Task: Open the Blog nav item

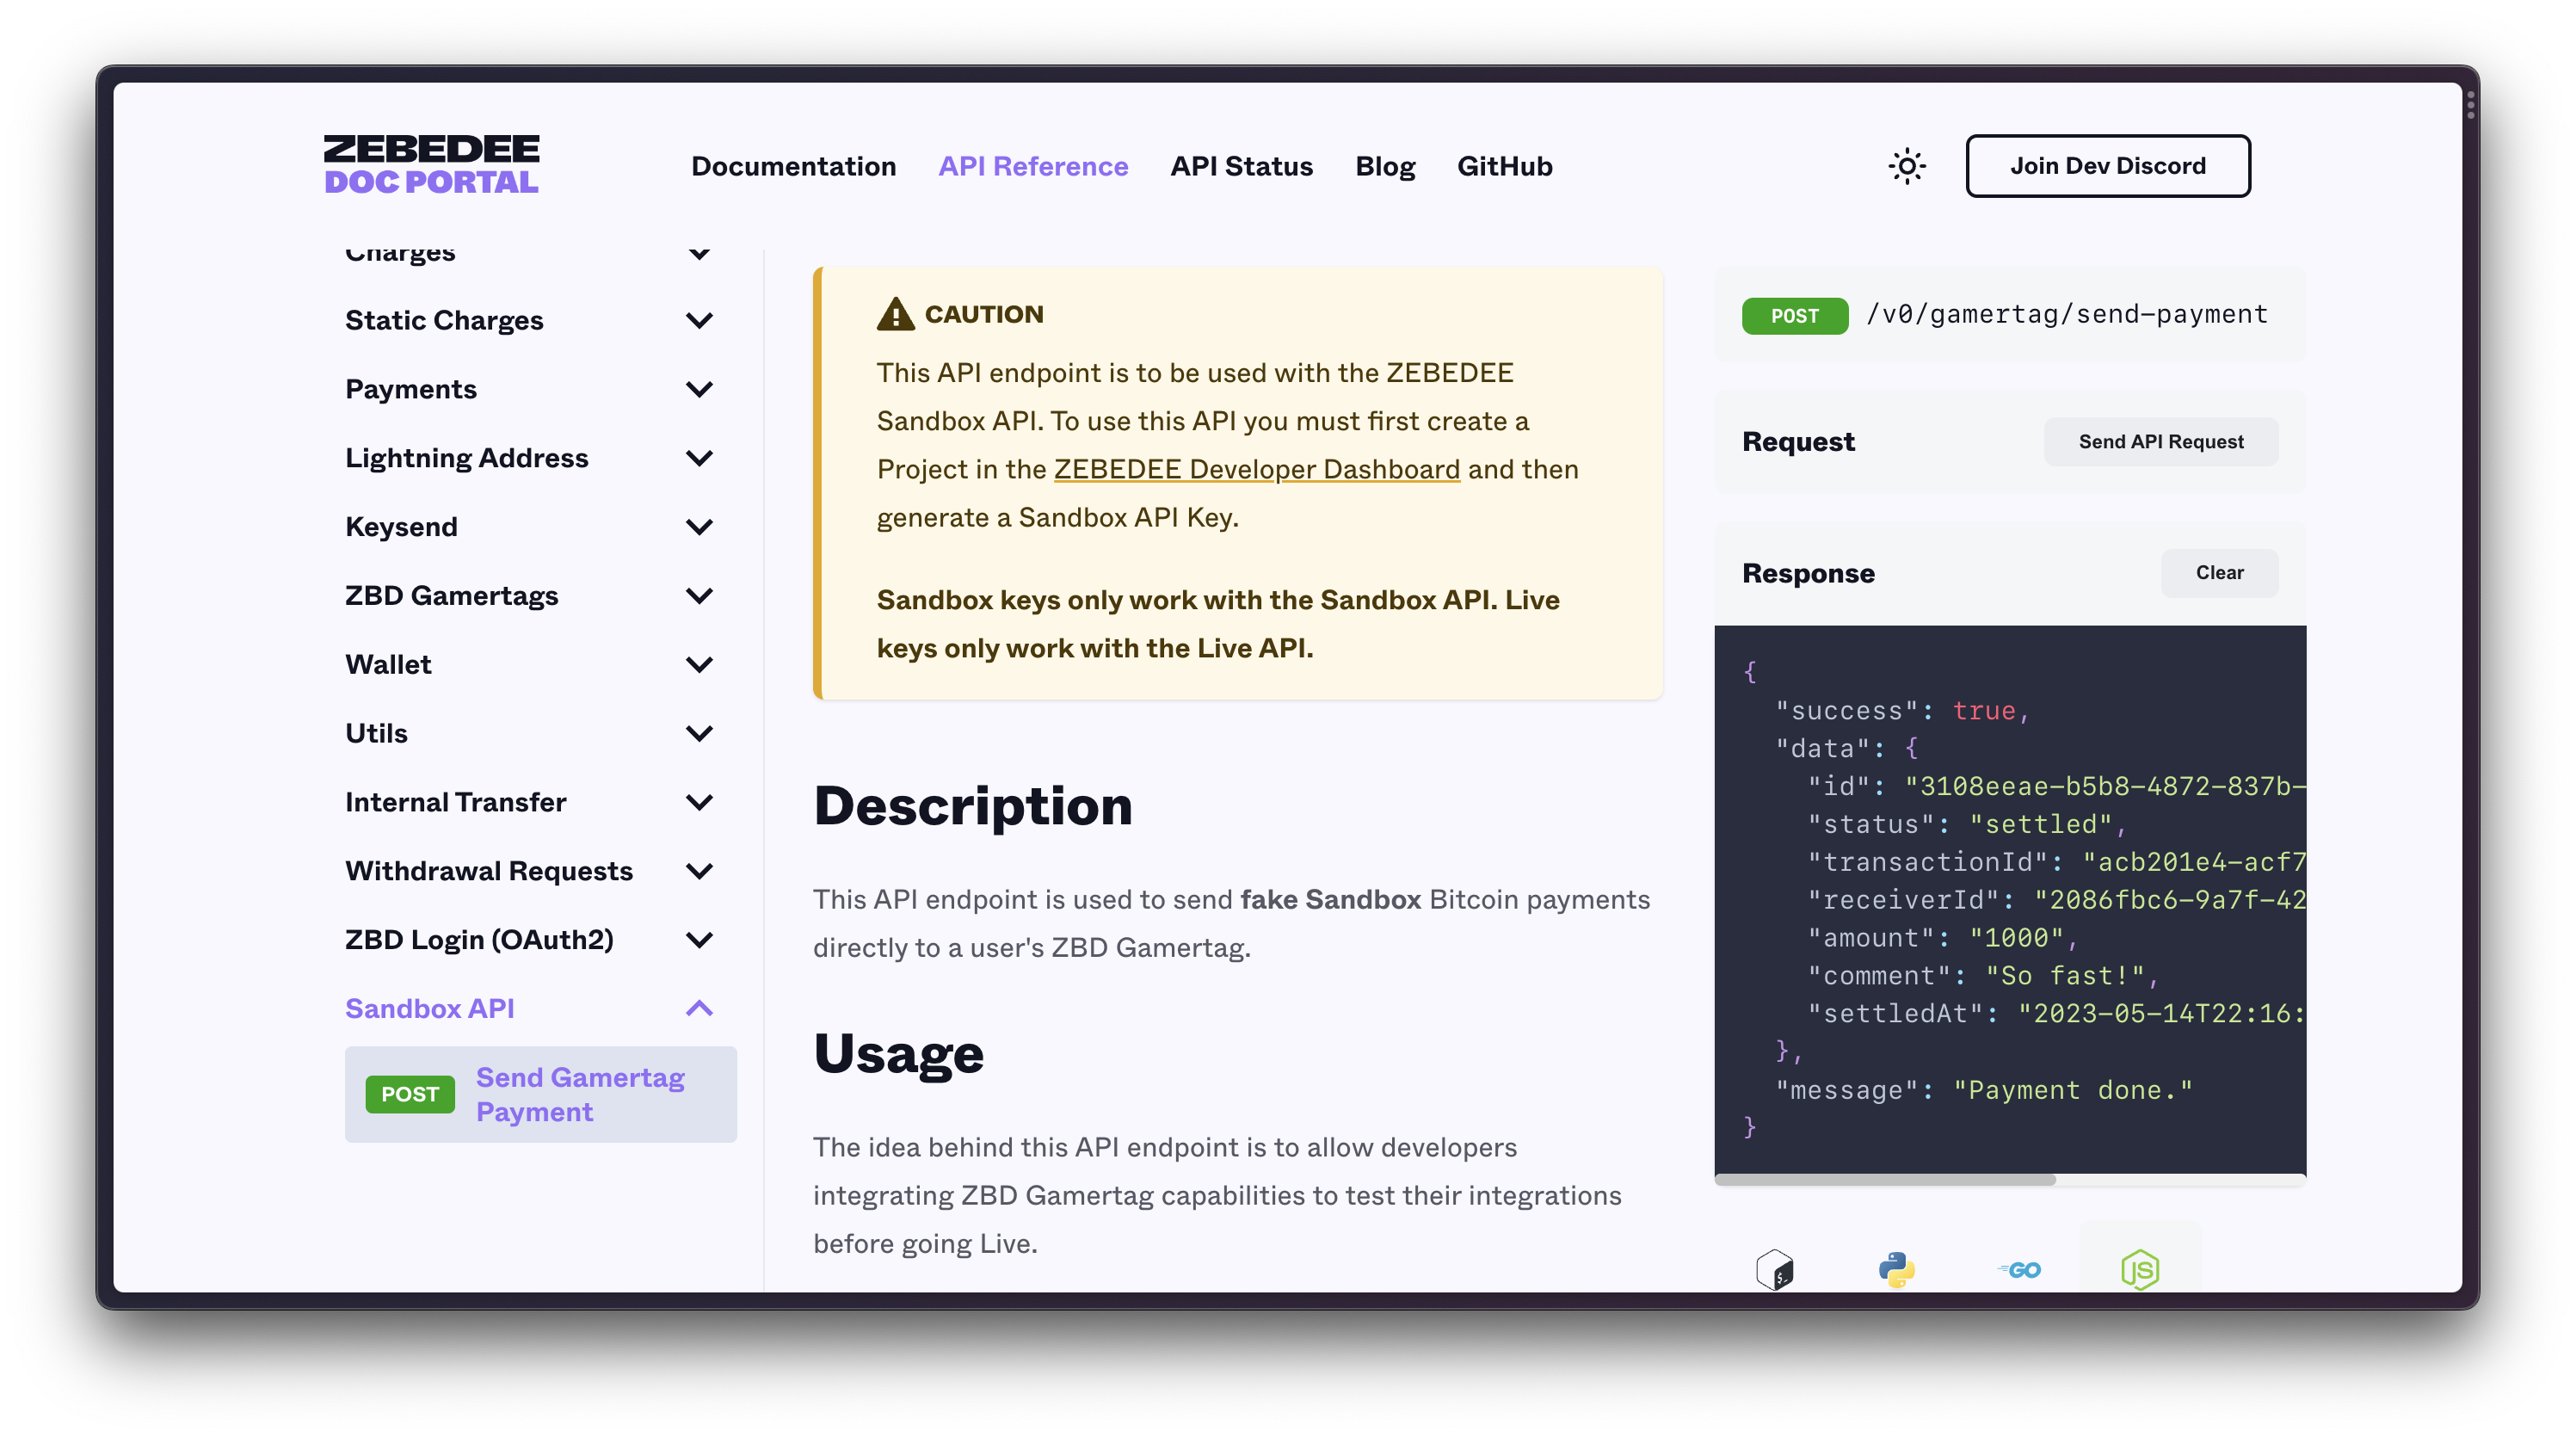Action: coord(1384,166)
